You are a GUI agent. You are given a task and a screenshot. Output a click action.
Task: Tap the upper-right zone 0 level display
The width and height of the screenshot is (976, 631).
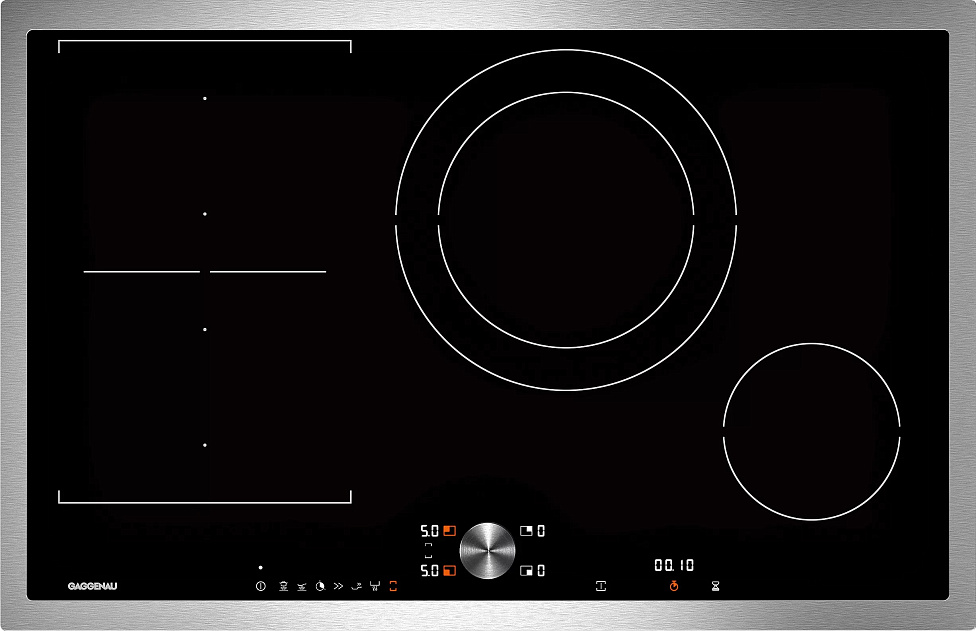pyautogui.click(x=541, y=531)
